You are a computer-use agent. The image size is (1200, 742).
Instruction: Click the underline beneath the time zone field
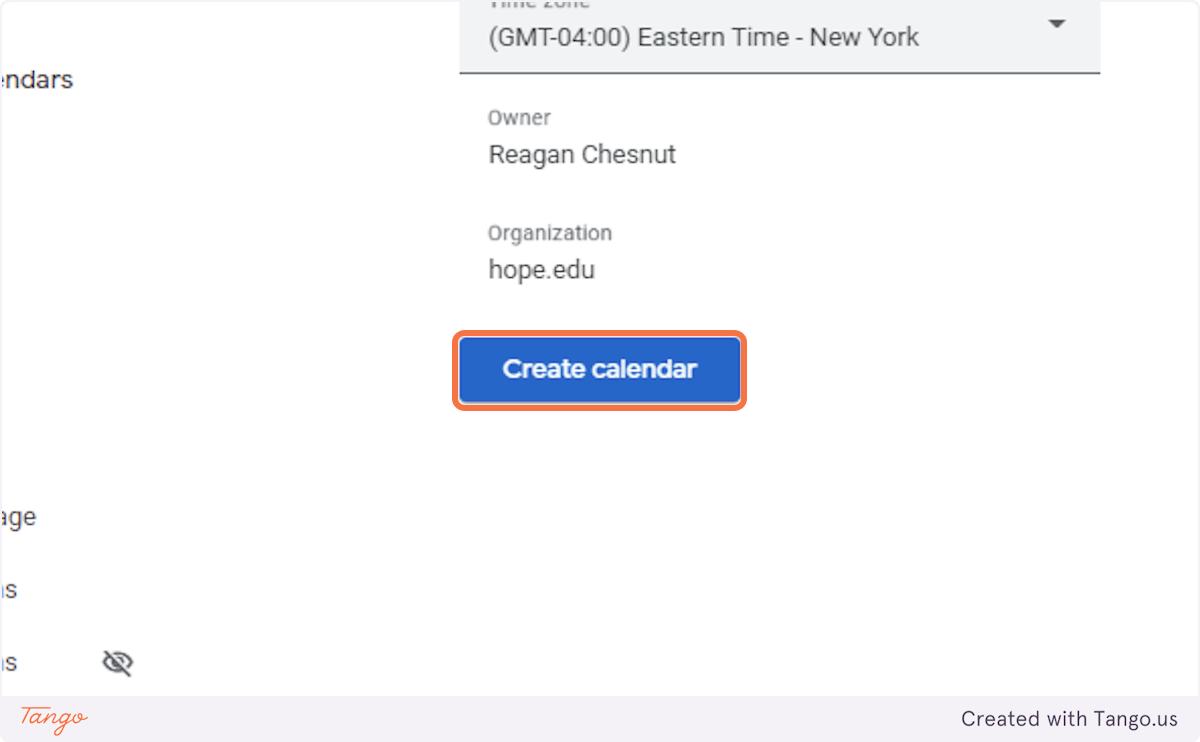pyautogui.click(x=779, y=72)
